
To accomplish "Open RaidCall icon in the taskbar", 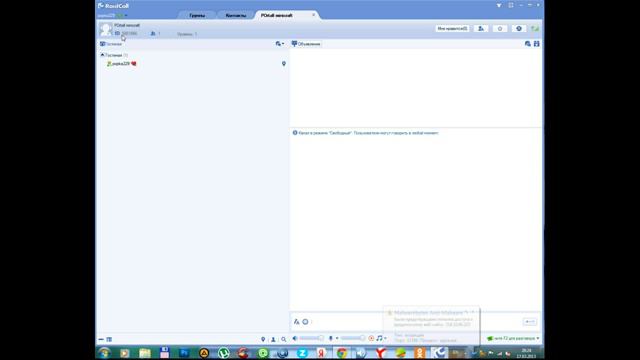I will pyautogui.click(x=439, y=353).
